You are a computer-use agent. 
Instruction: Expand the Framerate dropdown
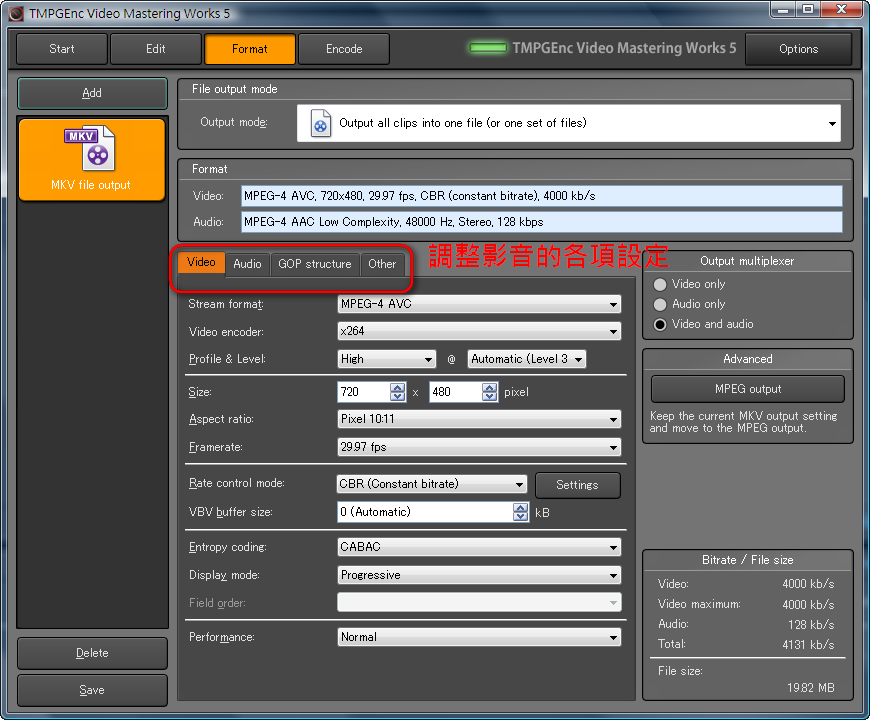pos(479,447)
